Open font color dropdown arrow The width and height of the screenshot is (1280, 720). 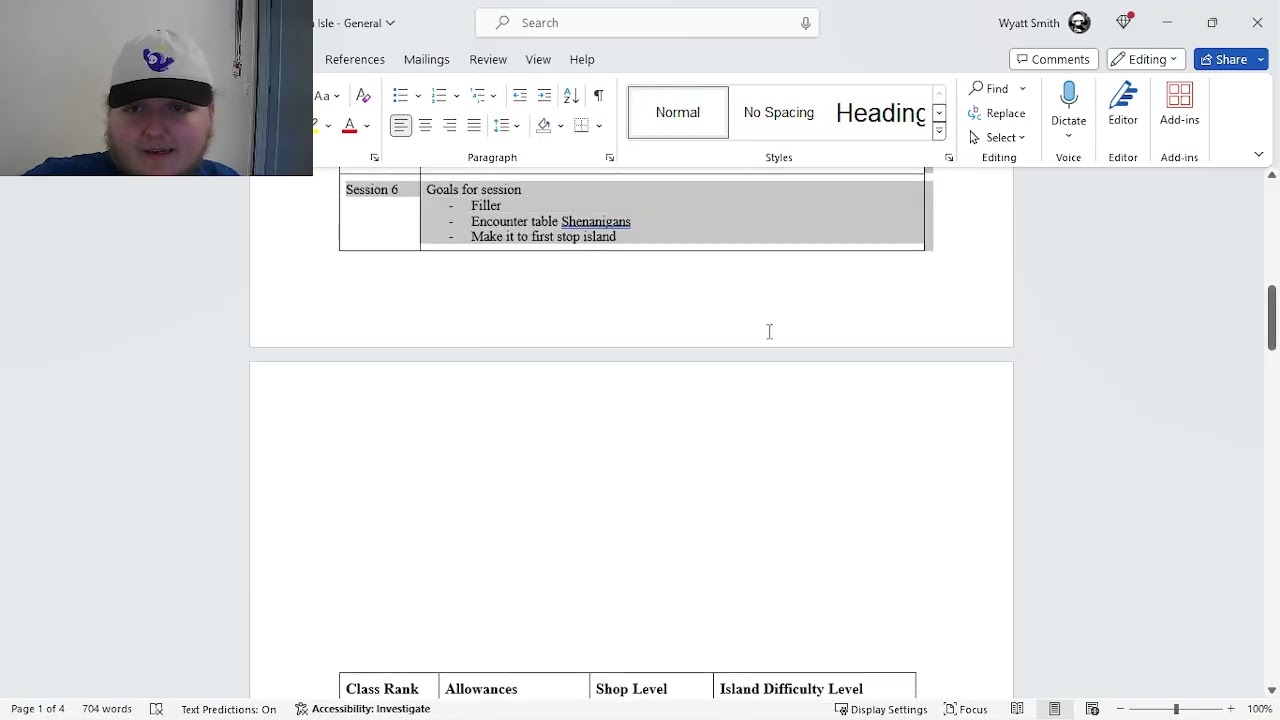[x=367, y=126]
